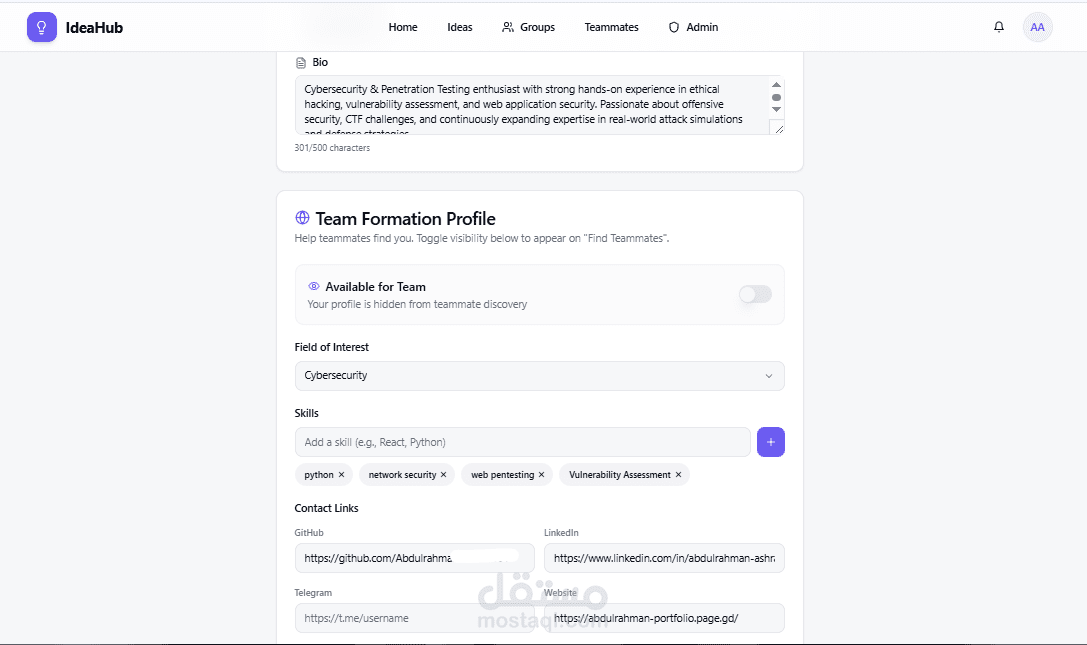Open the Admin shield nav link
Viewport: 1087px width, 645px height.
(693, 27)
